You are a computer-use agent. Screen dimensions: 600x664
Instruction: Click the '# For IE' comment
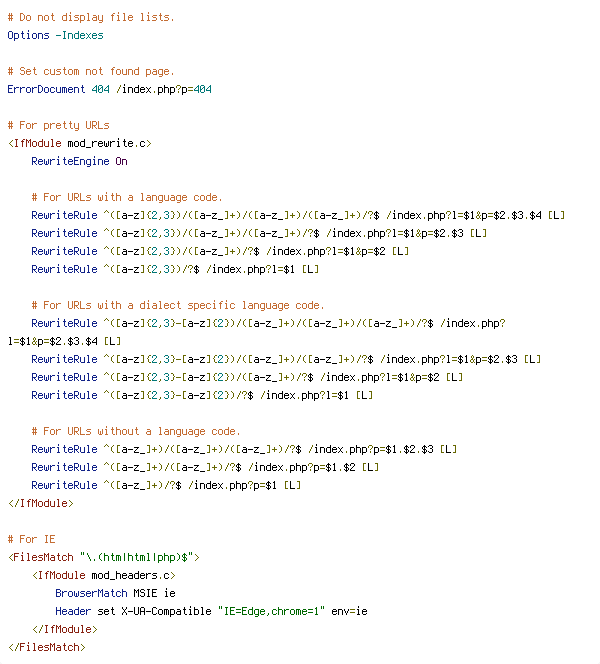(31, 540)
